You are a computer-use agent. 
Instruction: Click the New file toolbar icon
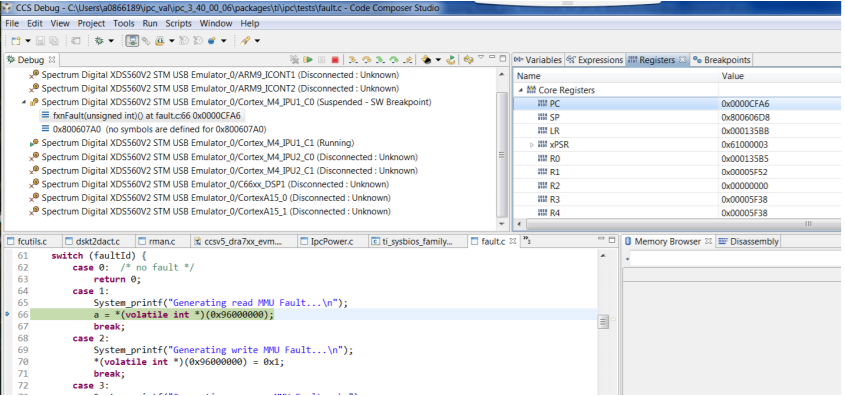tap(16, 40)
